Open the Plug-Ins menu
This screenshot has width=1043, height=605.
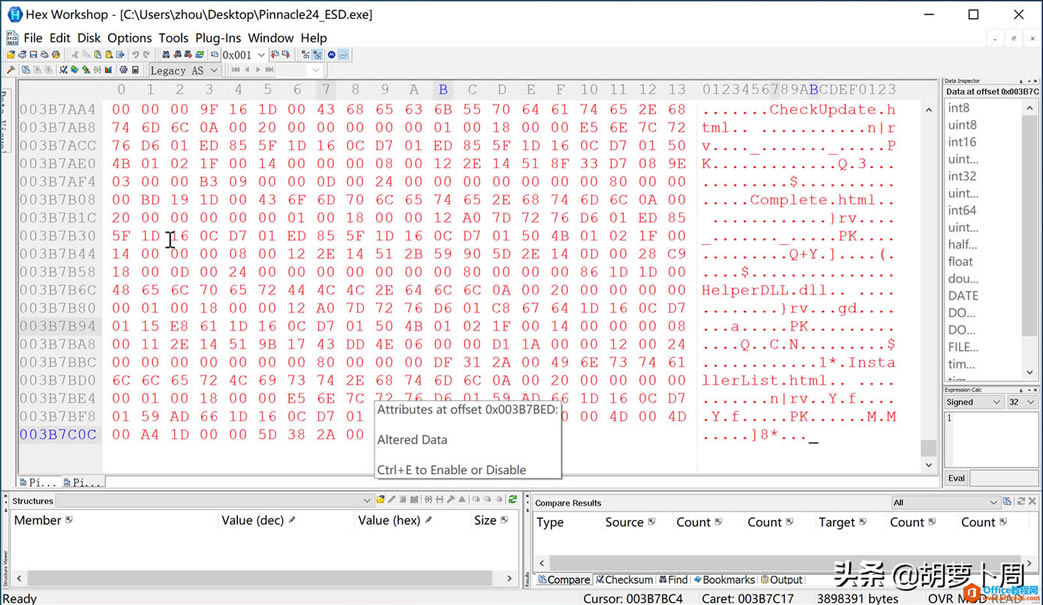[218, 38]
